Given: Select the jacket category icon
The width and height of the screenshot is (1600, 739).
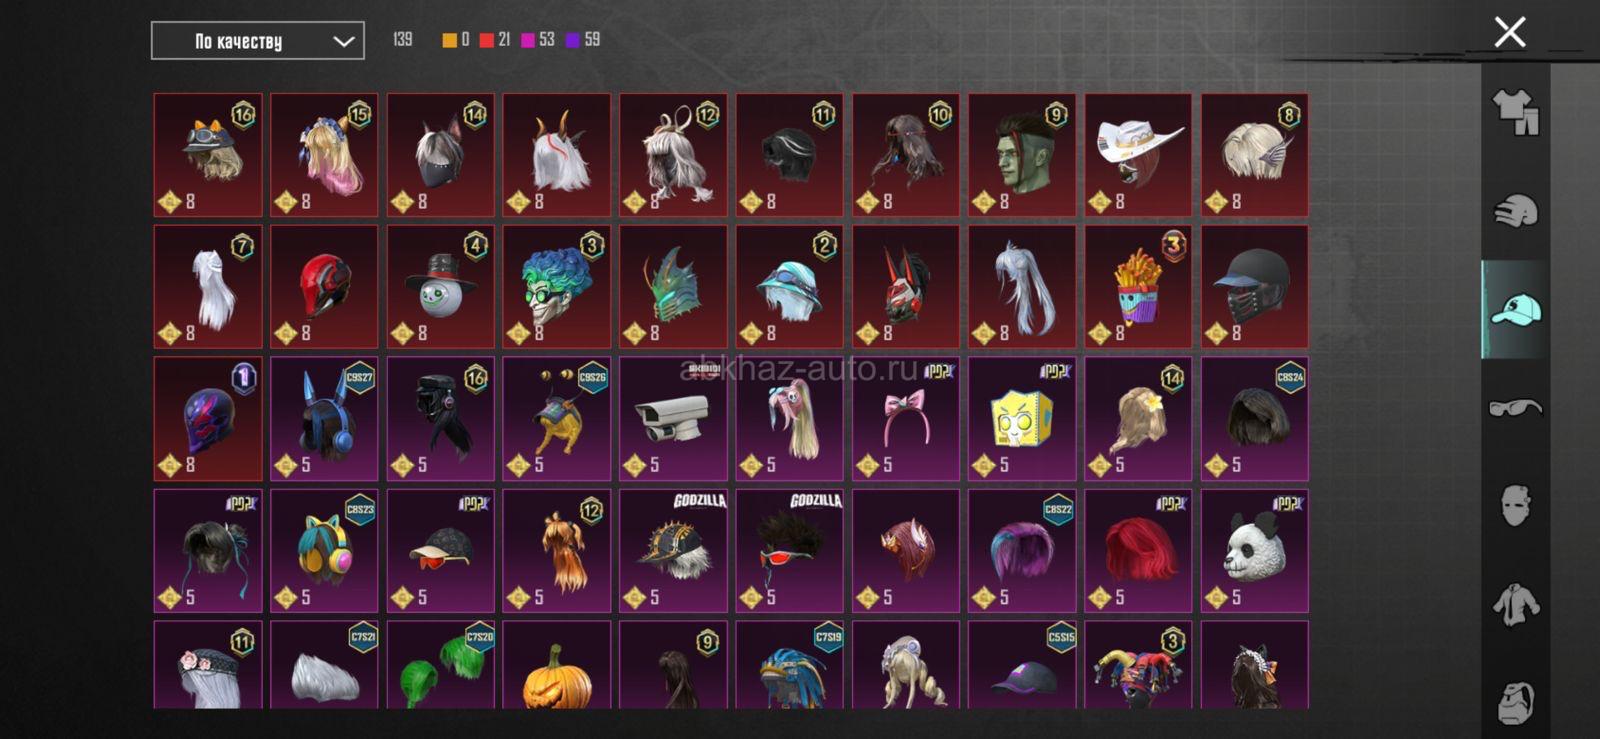Looking at the screenshot, I should 1516,604.
